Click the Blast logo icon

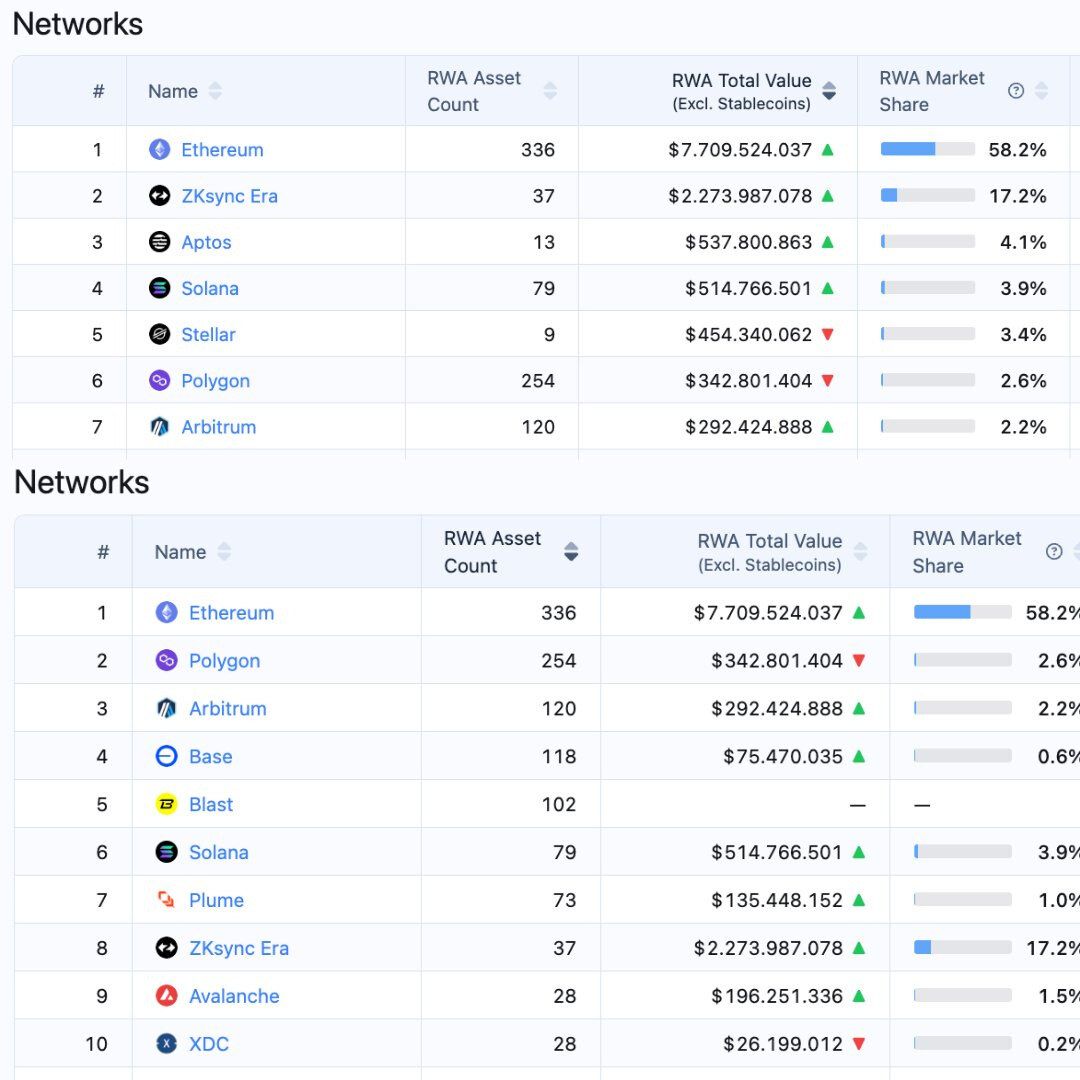point(167,804)
